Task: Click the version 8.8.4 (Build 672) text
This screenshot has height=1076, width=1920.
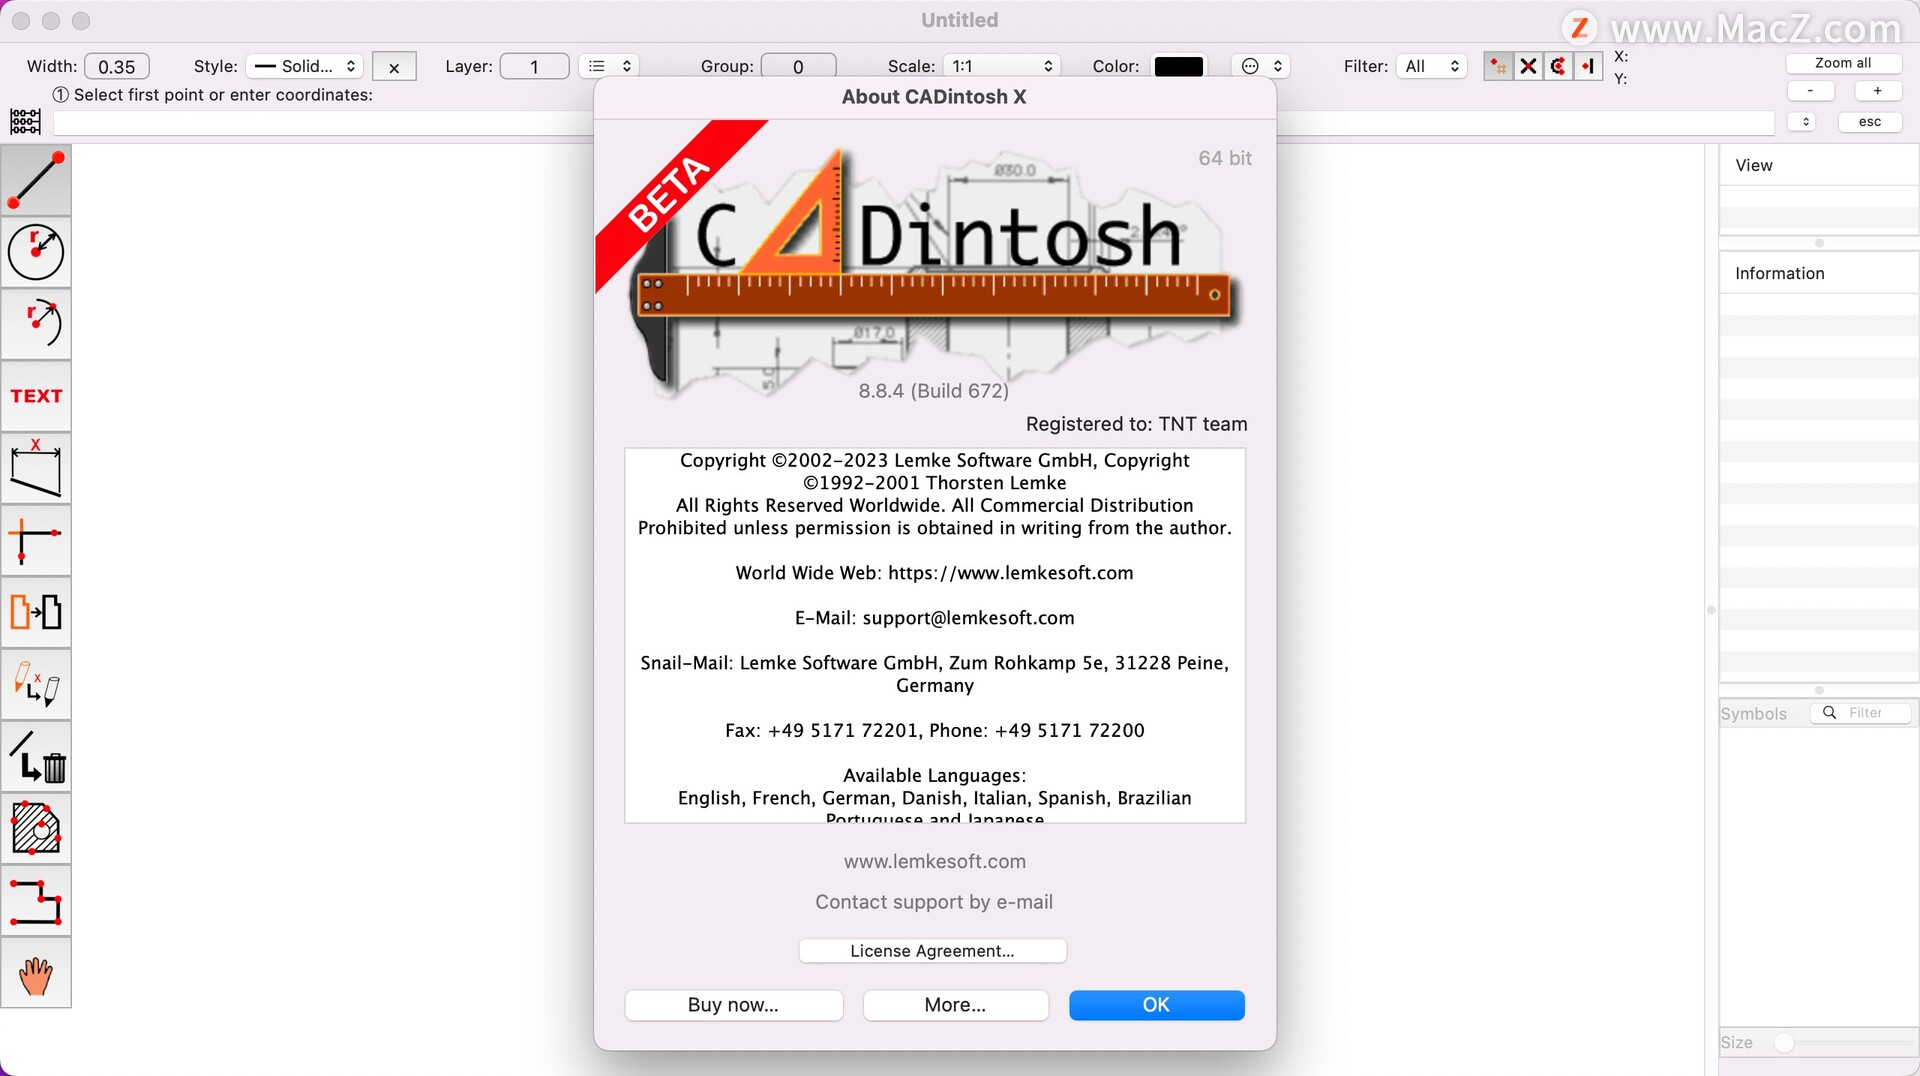Action: [x=933, y=391]
